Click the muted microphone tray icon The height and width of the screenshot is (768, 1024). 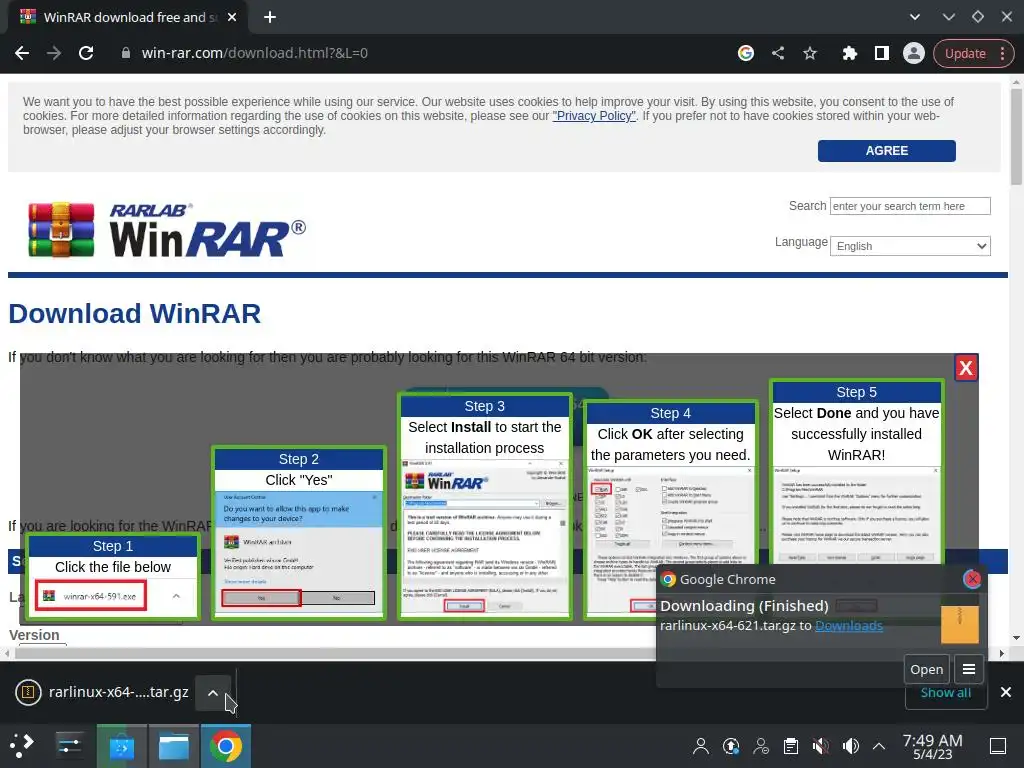820,746
